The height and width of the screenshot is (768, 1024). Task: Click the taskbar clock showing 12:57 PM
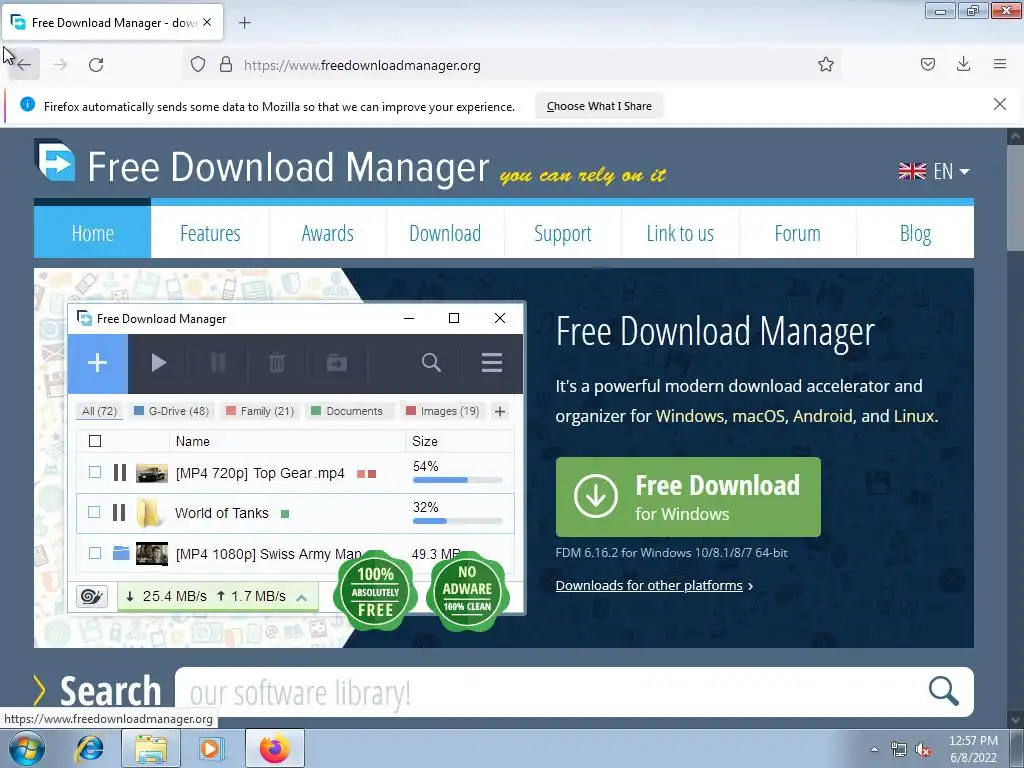click(973, 749)
